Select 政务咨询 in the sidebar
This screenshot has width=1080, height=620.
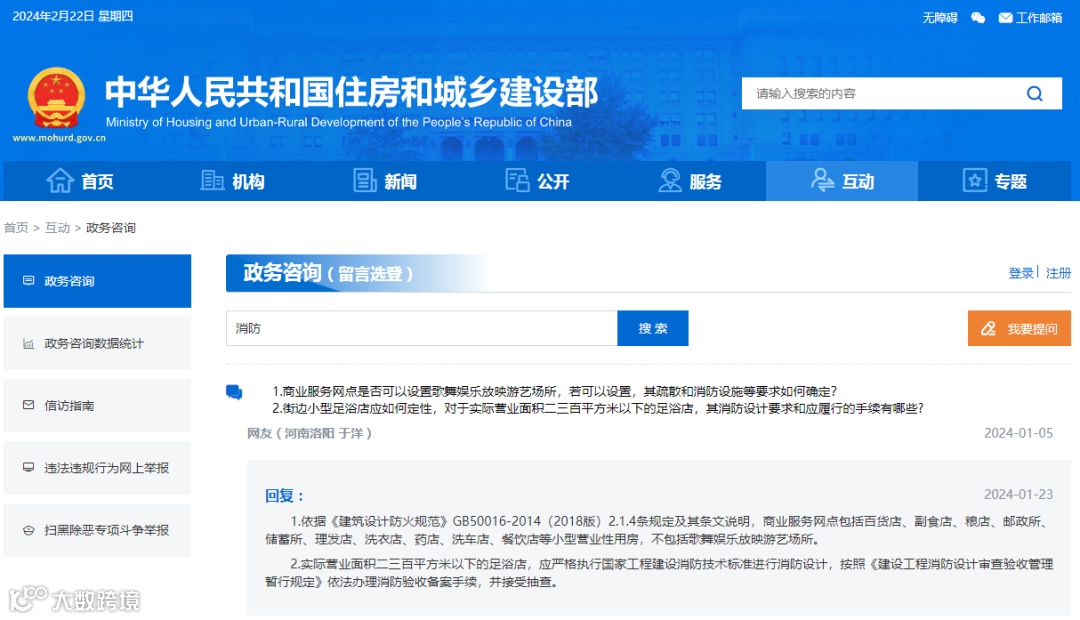tap(97, 281)
